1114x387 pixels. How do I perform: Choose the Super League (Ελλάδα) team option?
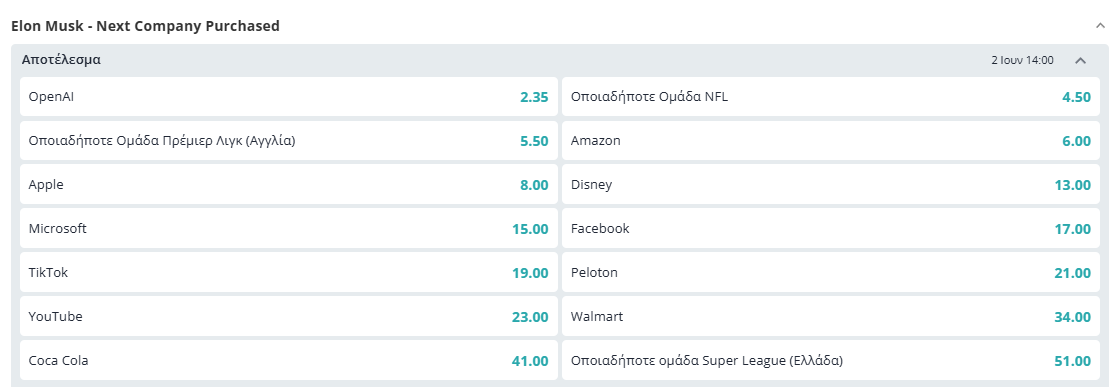[x=831, y=361]
